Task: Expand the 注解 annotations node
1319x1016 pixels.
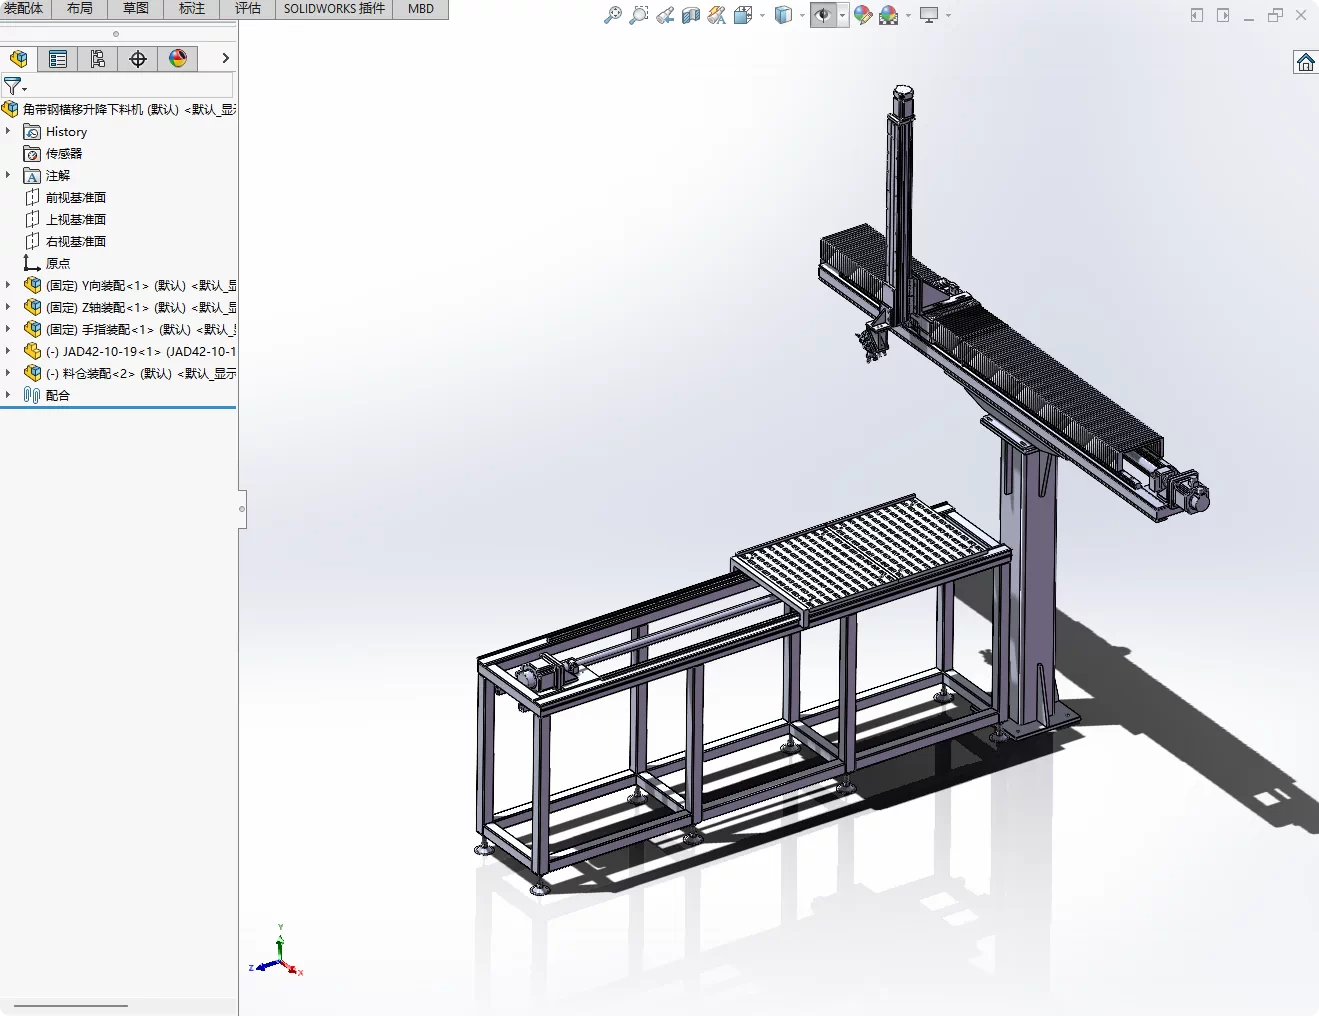Action: pyautogui.click(x=8, y=175)
